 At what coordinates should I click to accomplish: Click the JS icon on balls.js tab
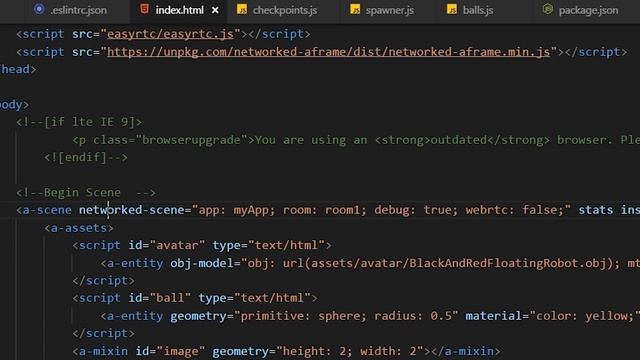(x=452, y=9)
